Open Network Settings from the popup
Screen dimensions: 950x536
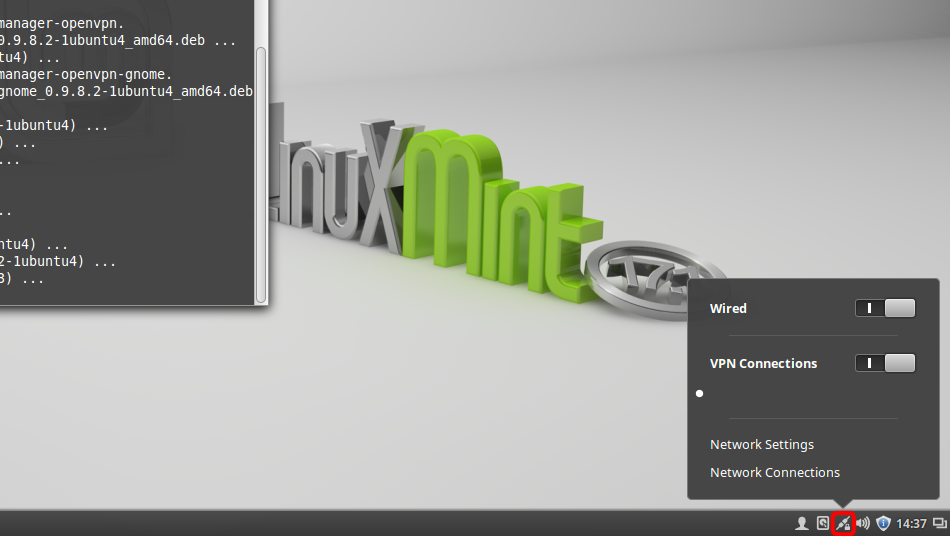(x=762, y=444)
